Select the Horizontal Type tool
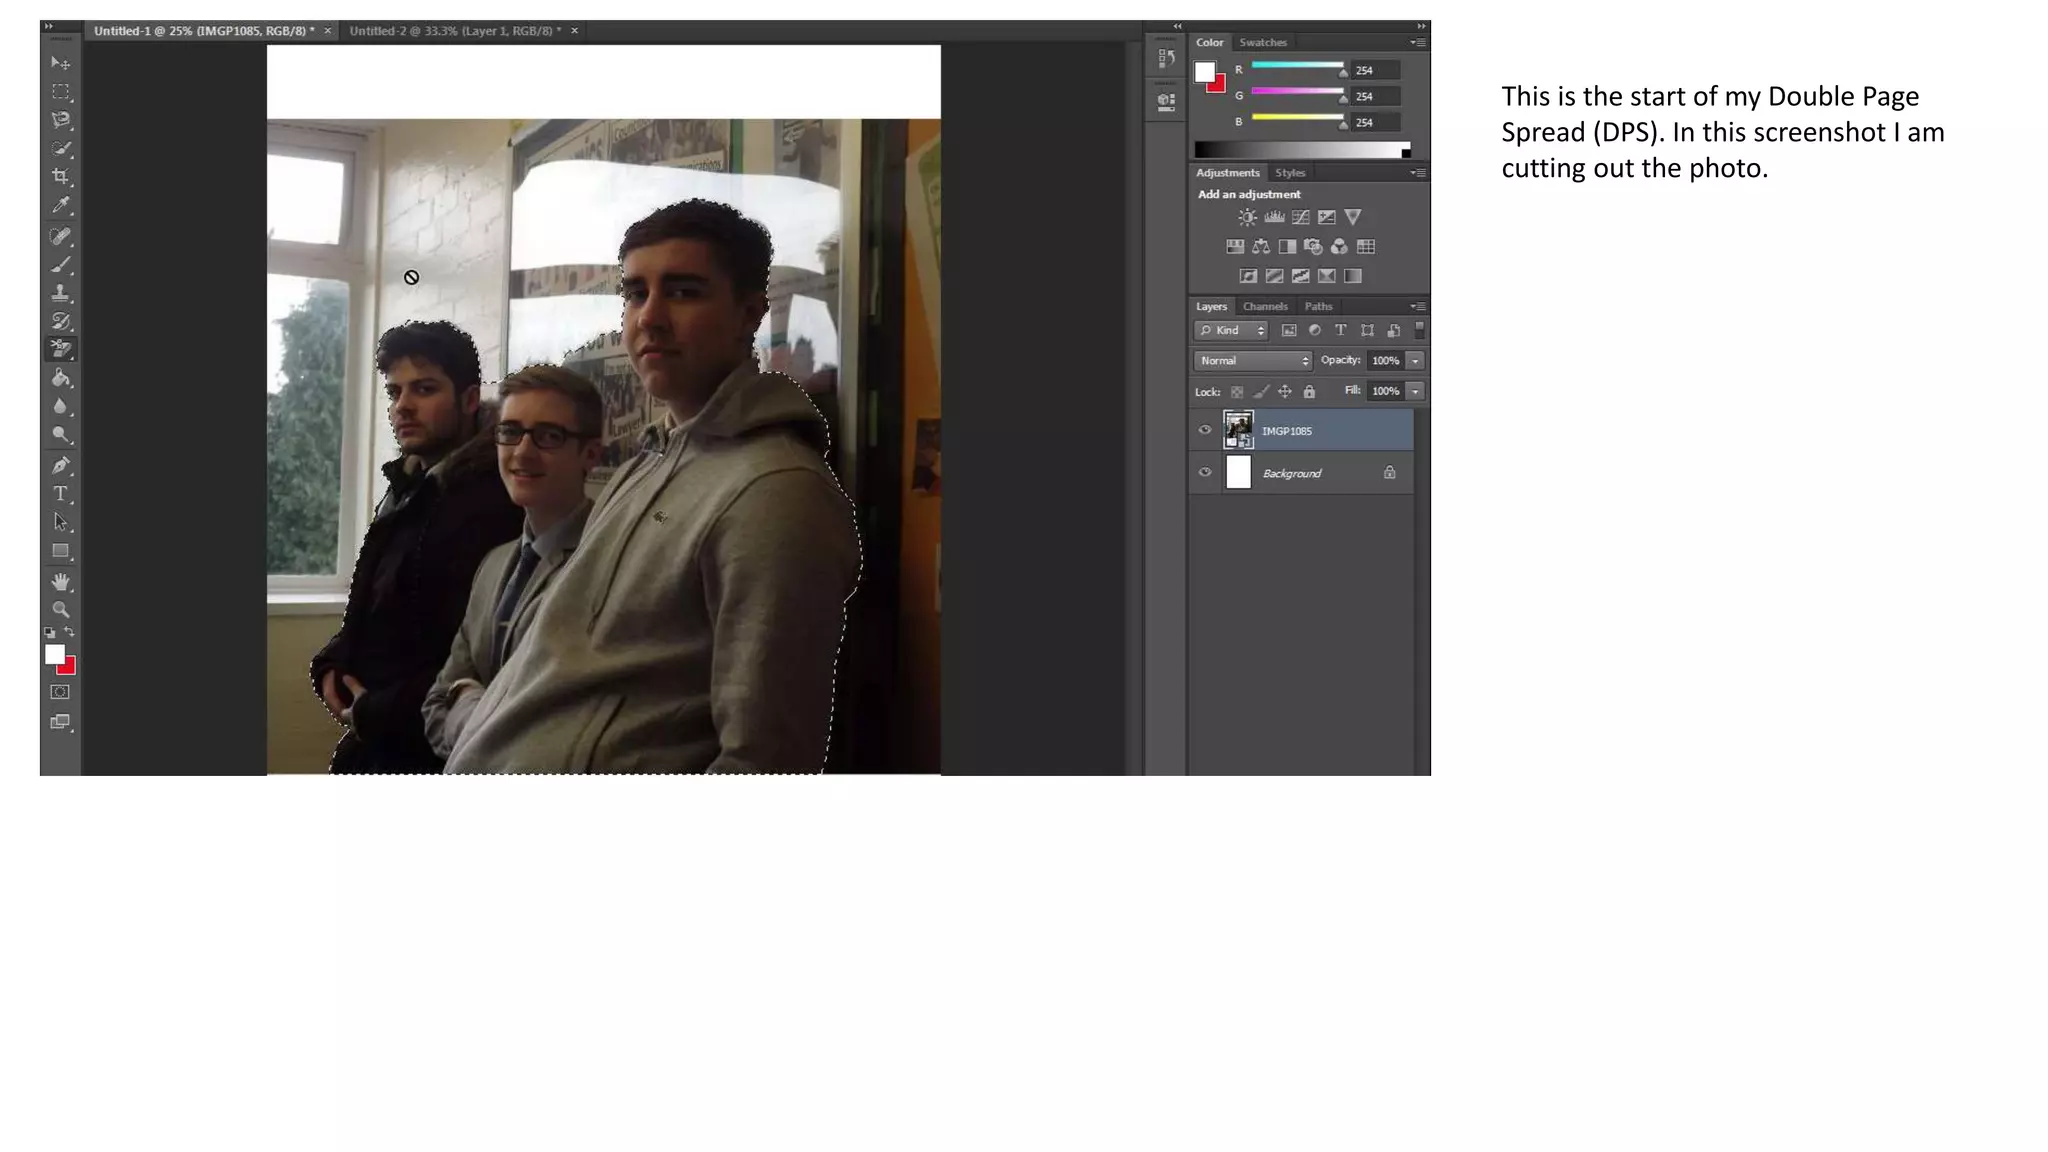This screenshot has width=2048, height=1152. pos(61,494)
